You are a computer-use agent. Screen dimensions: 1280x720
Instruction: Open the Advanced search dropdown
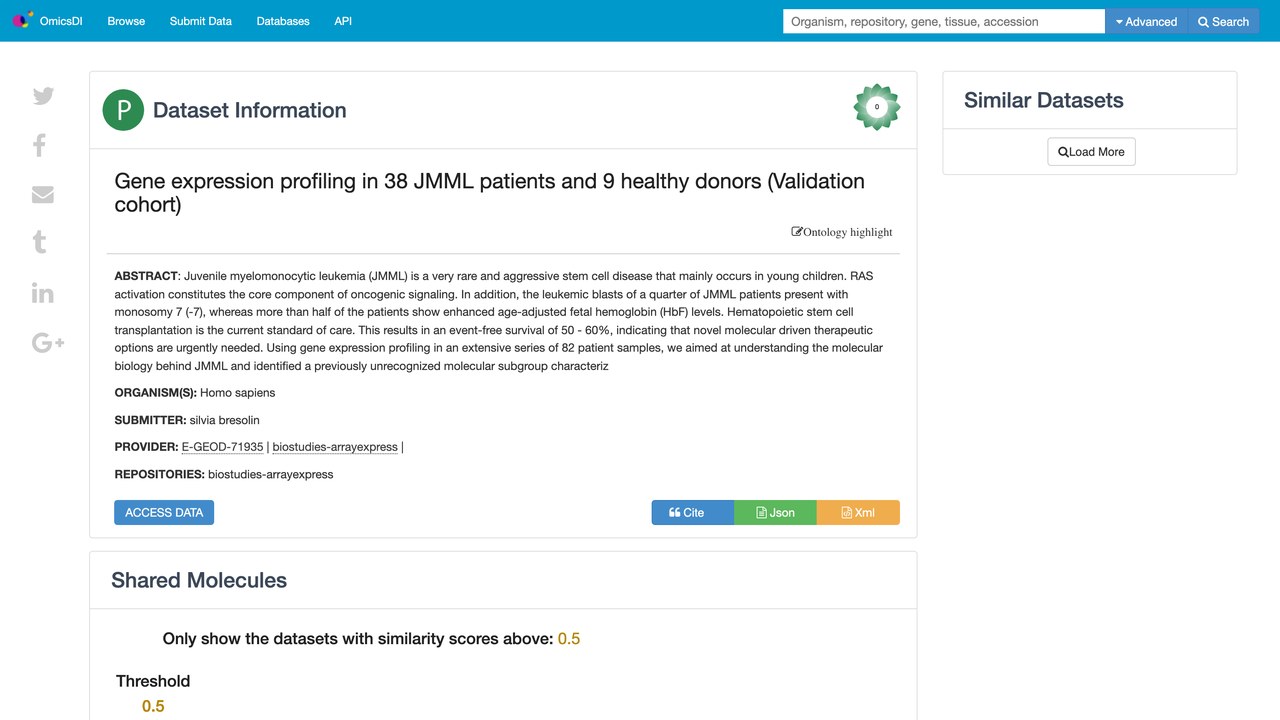[x=1146, y=21]
